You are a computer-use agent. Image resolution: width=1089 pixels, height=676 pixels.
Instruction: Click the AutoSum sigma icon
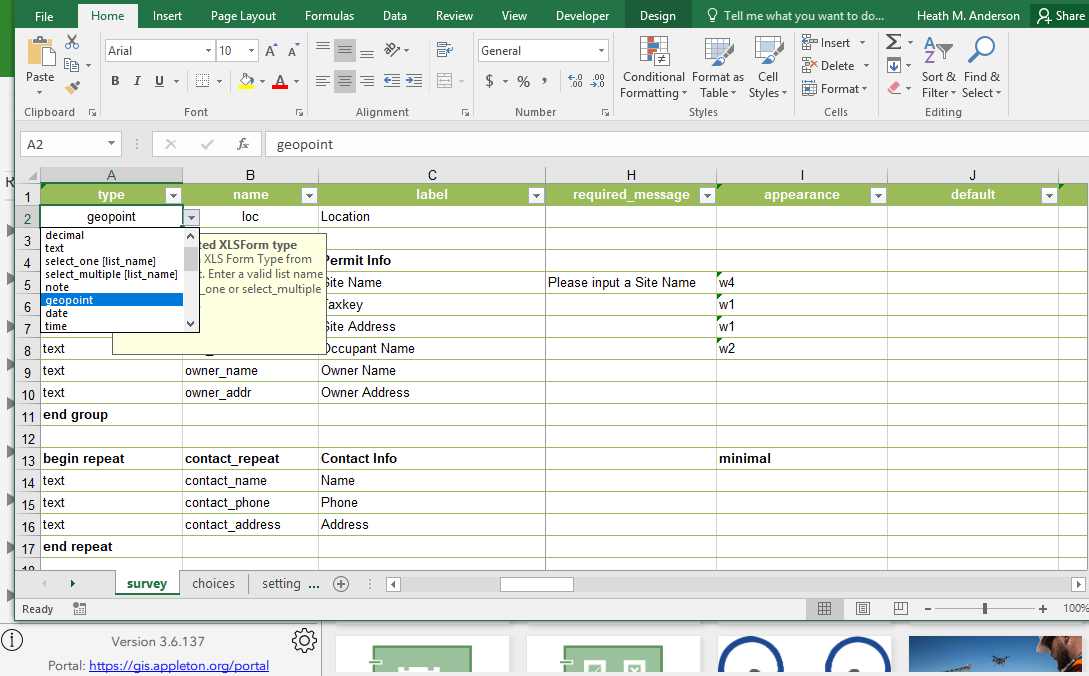893,42
